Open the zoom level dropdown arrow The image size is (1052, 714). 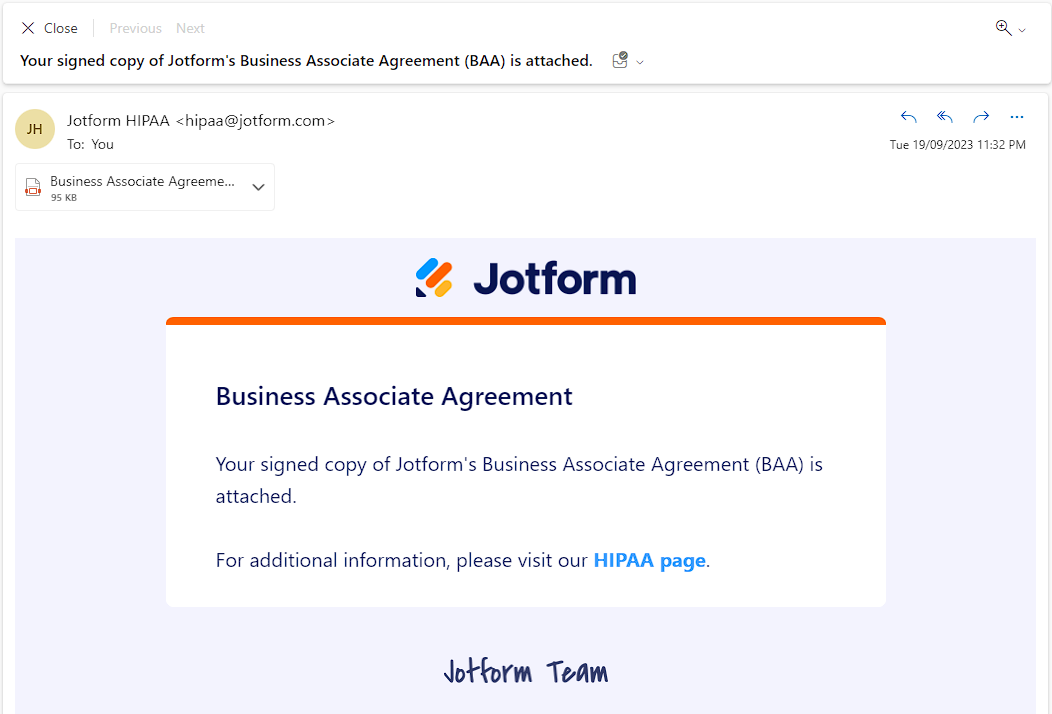[x=1022, y=31]
